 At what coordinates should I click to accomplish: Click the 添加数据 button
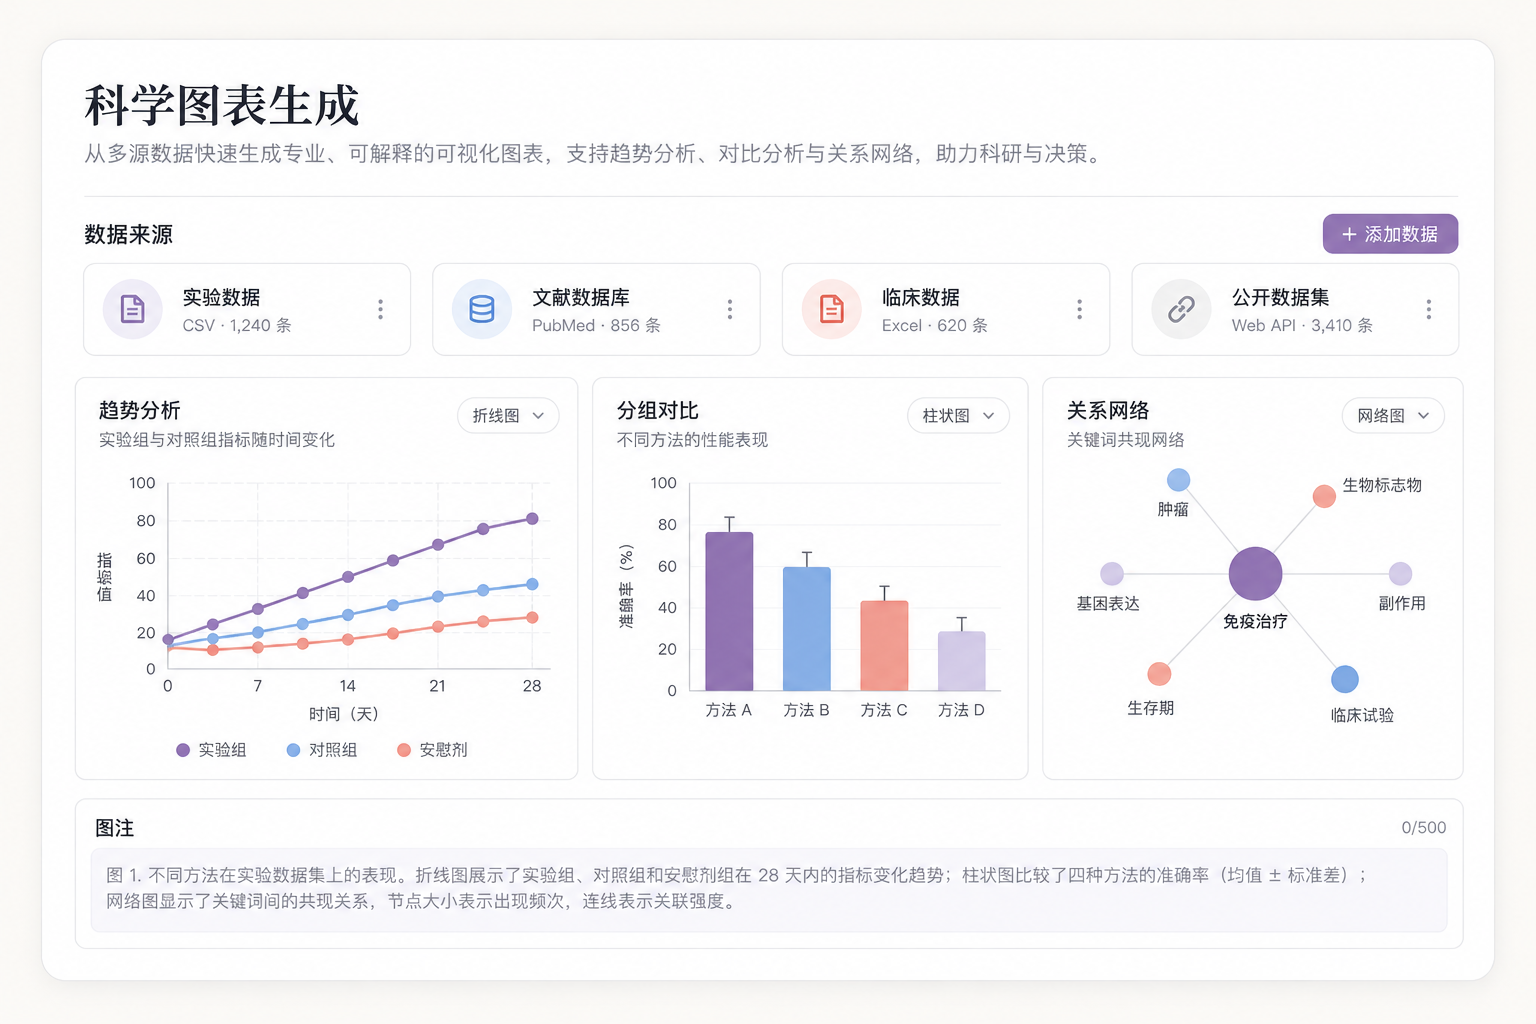[x=1390, y=234]
